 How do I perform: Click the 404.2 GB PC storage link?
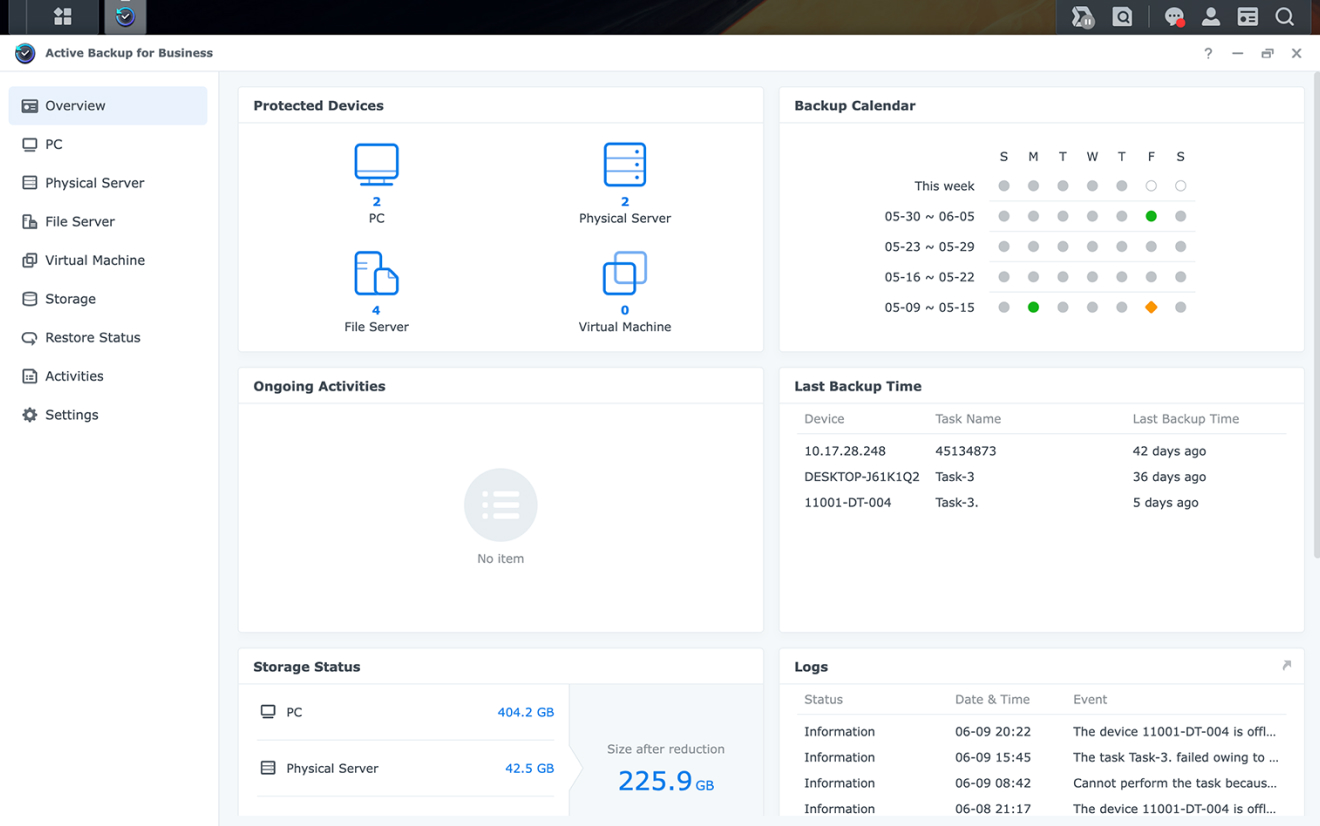click(528, 712)
